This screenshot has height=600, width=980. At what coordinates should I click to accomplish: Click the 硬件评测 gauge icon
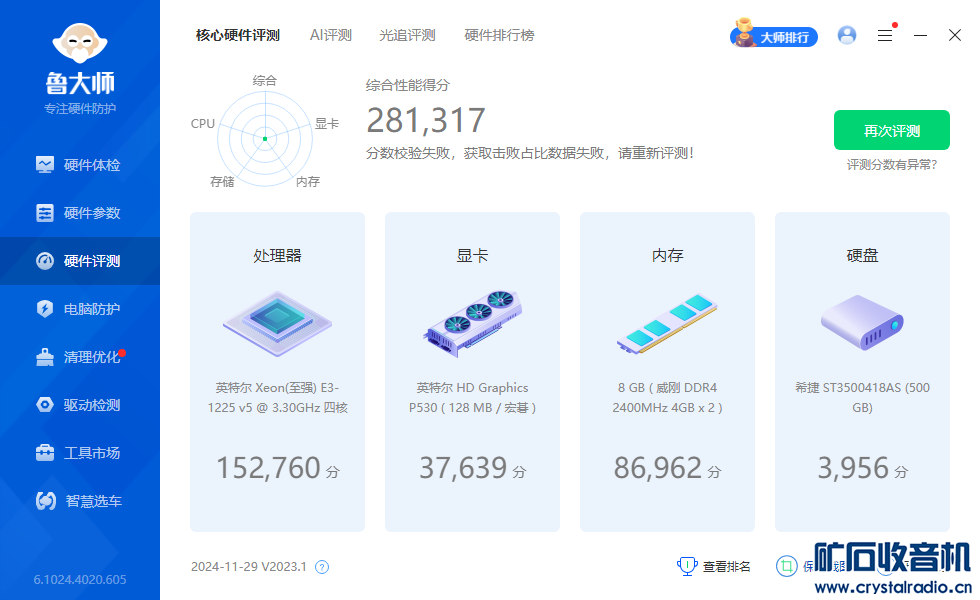point(45,261)
